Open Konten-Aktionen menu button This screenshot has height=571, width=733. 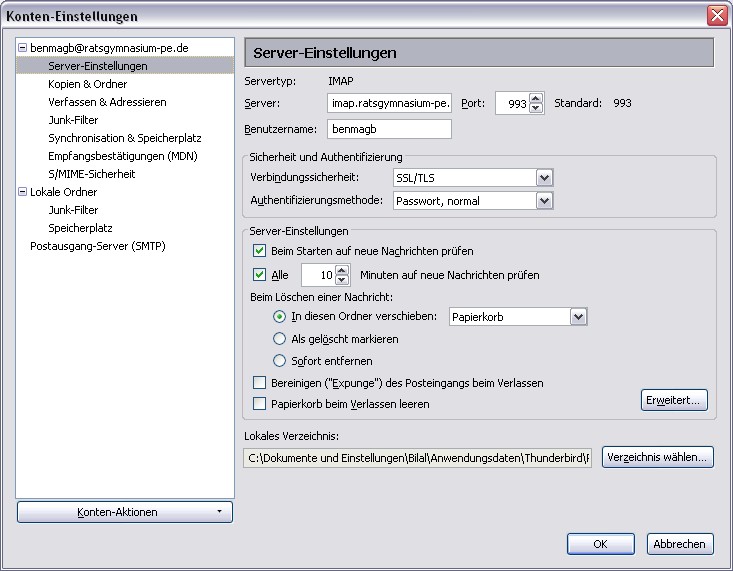click(125, 512)
